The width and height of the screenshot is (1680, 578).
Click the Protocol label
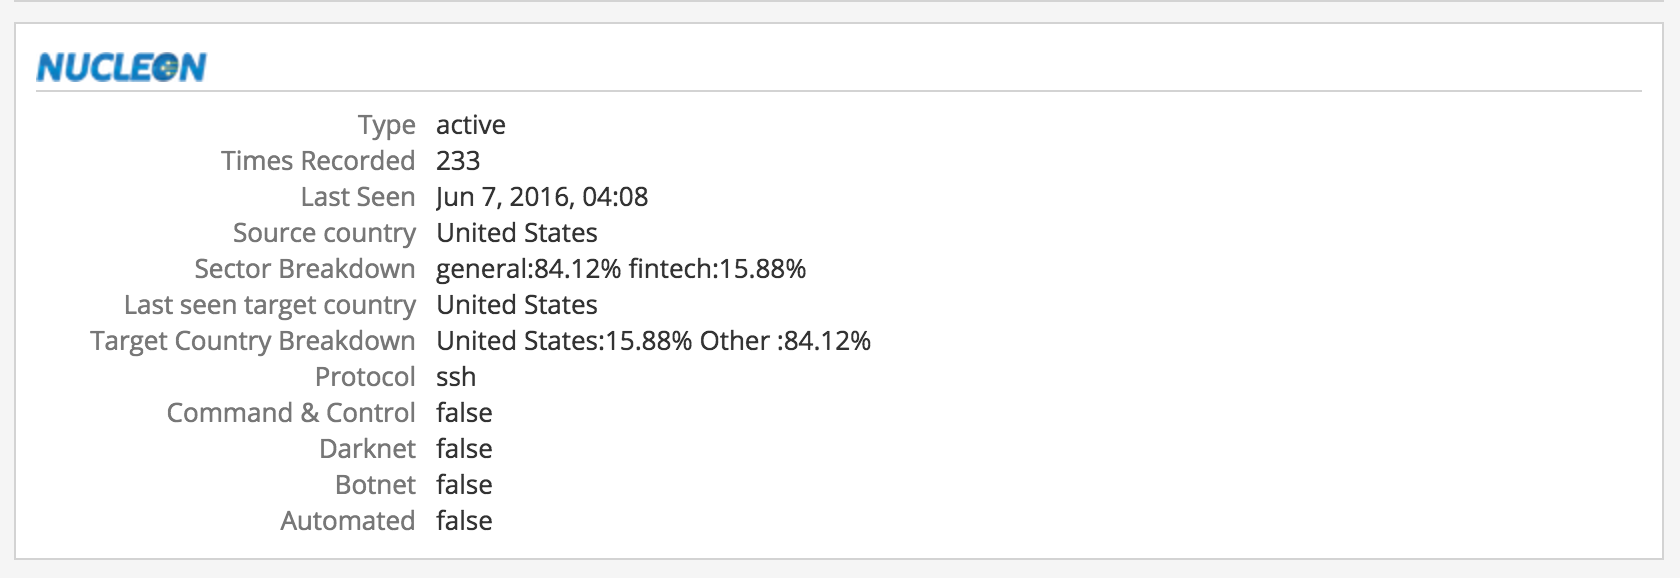[x=365, y=377]
